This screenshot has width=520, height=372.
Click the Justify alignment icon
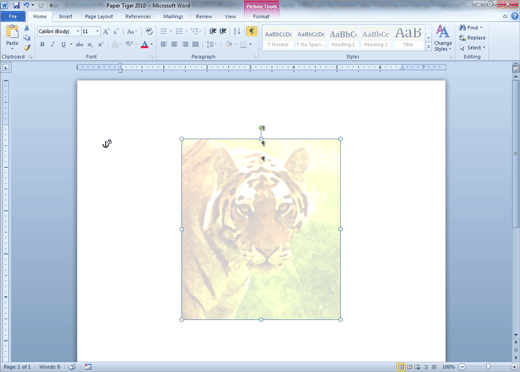(x=195, y=44)
